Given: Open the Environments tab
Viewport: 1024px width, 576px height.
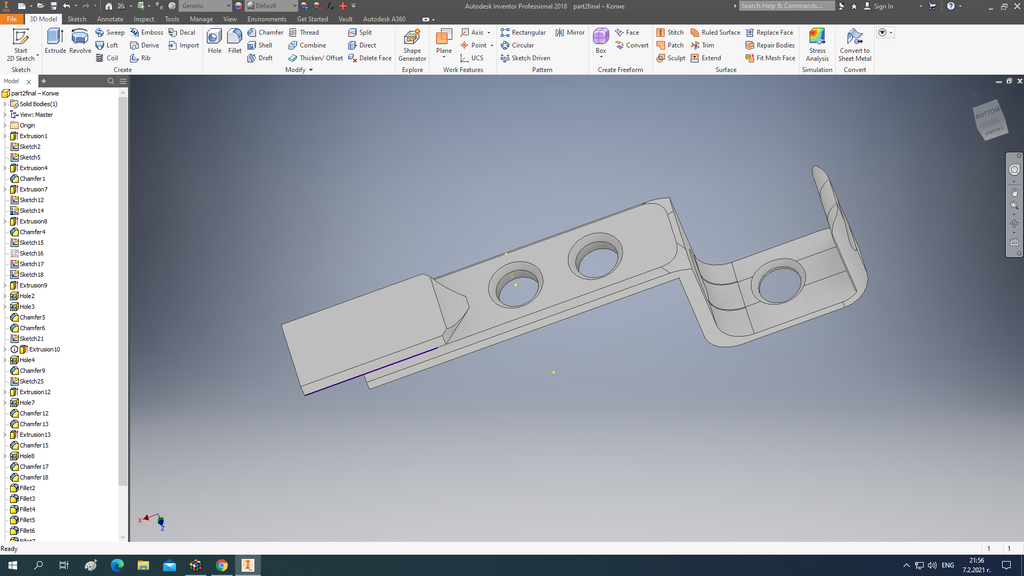Looking at the screenshot, I should 266,19.
